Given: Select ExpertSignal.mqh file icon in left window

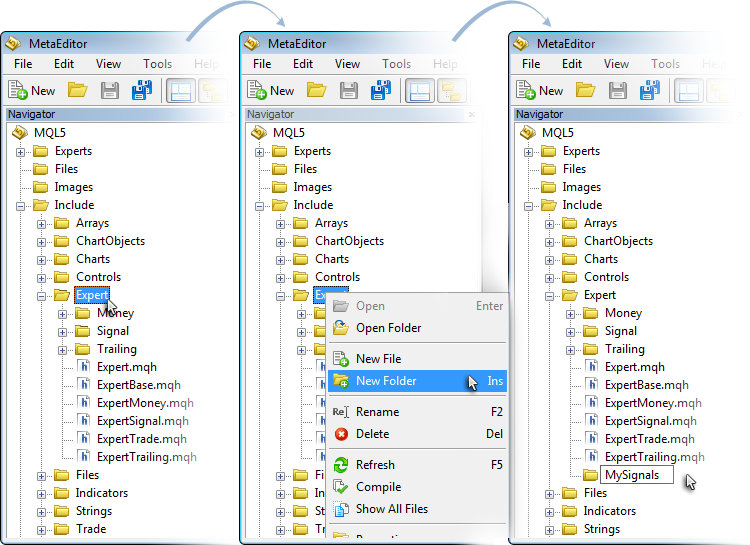Looking at the screenshot, I should coord(84,421).
